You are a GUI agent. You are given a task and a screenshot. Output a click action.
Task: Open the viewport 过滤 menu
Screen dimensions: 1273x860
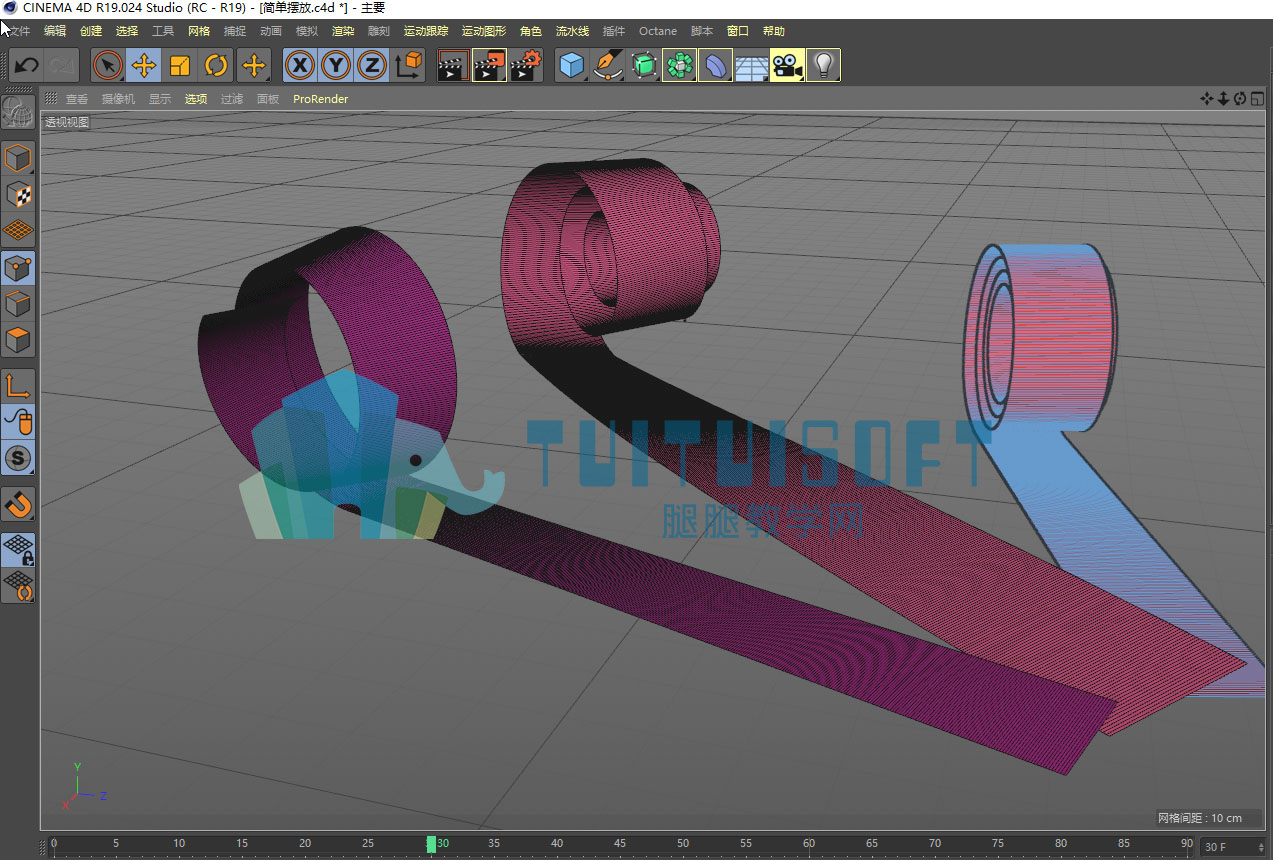pos(232,99)
